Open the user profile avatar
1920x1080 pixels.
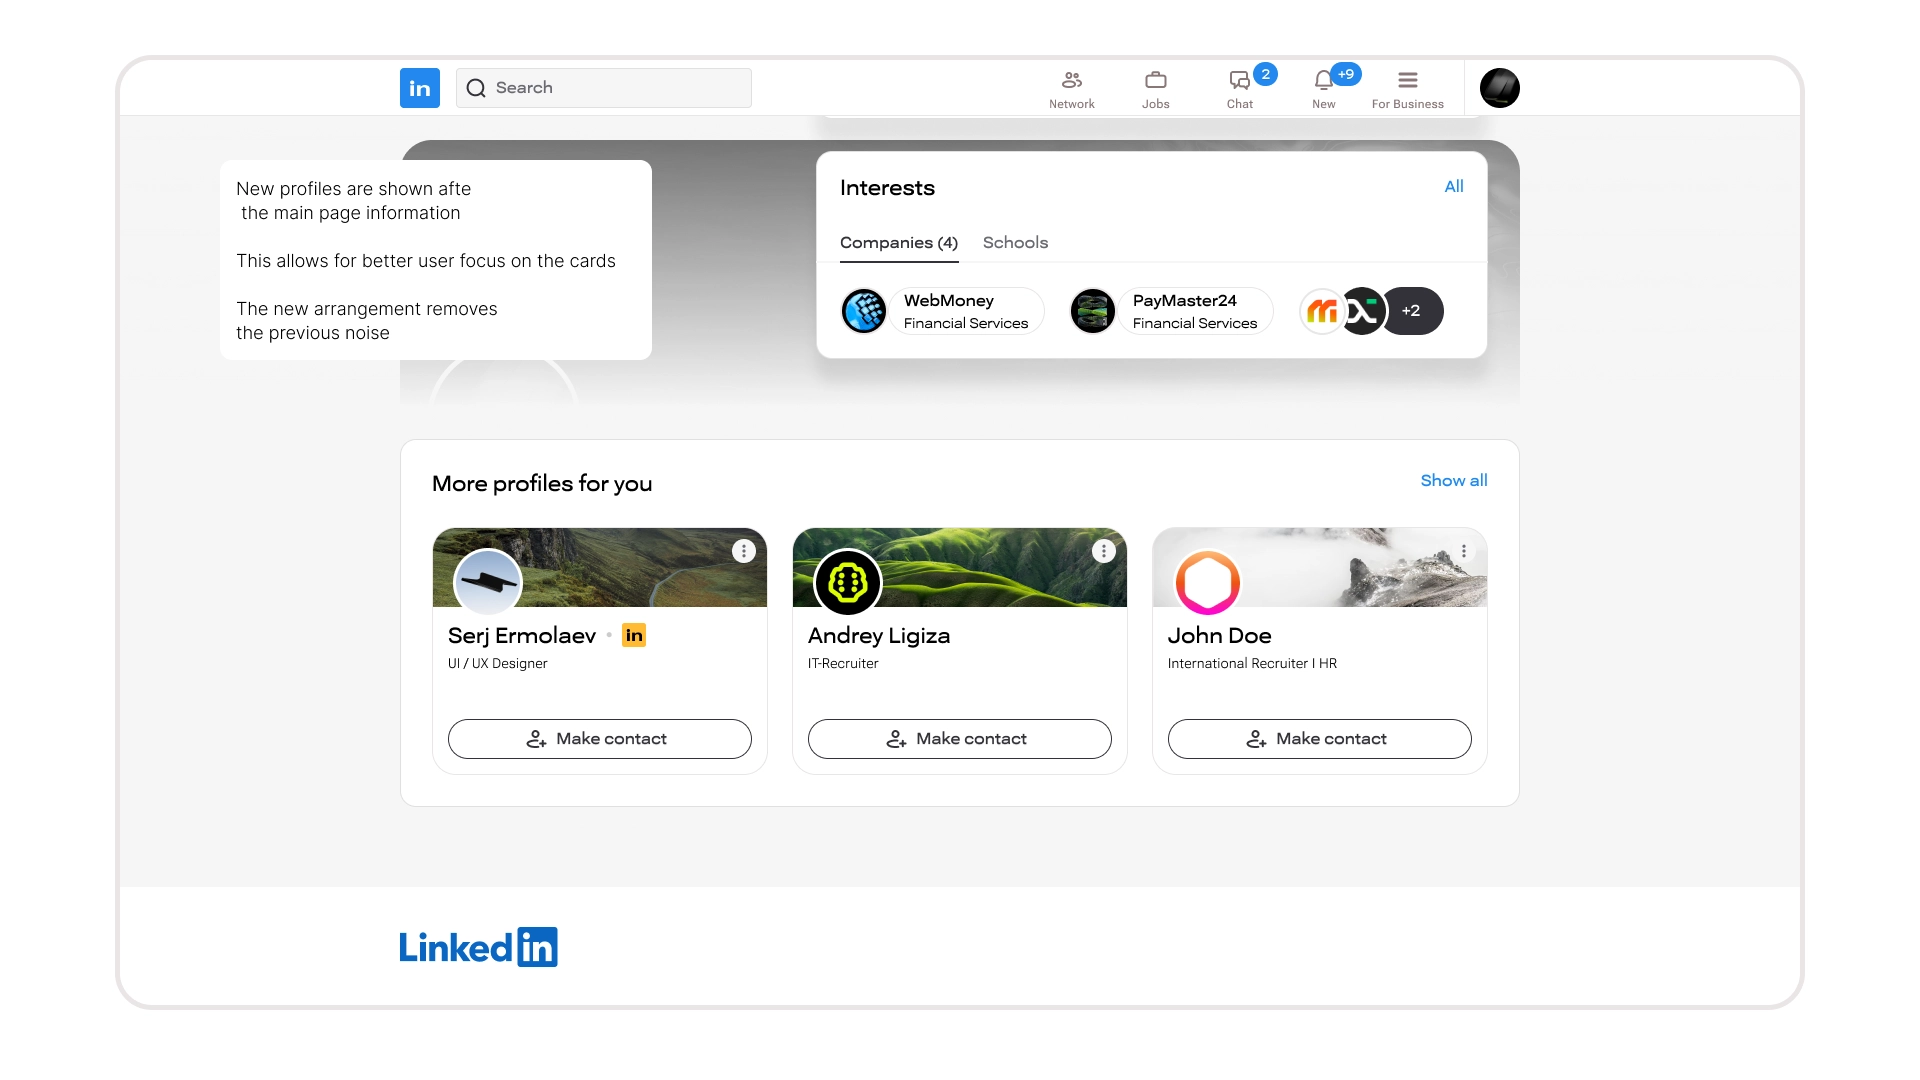1499,88
